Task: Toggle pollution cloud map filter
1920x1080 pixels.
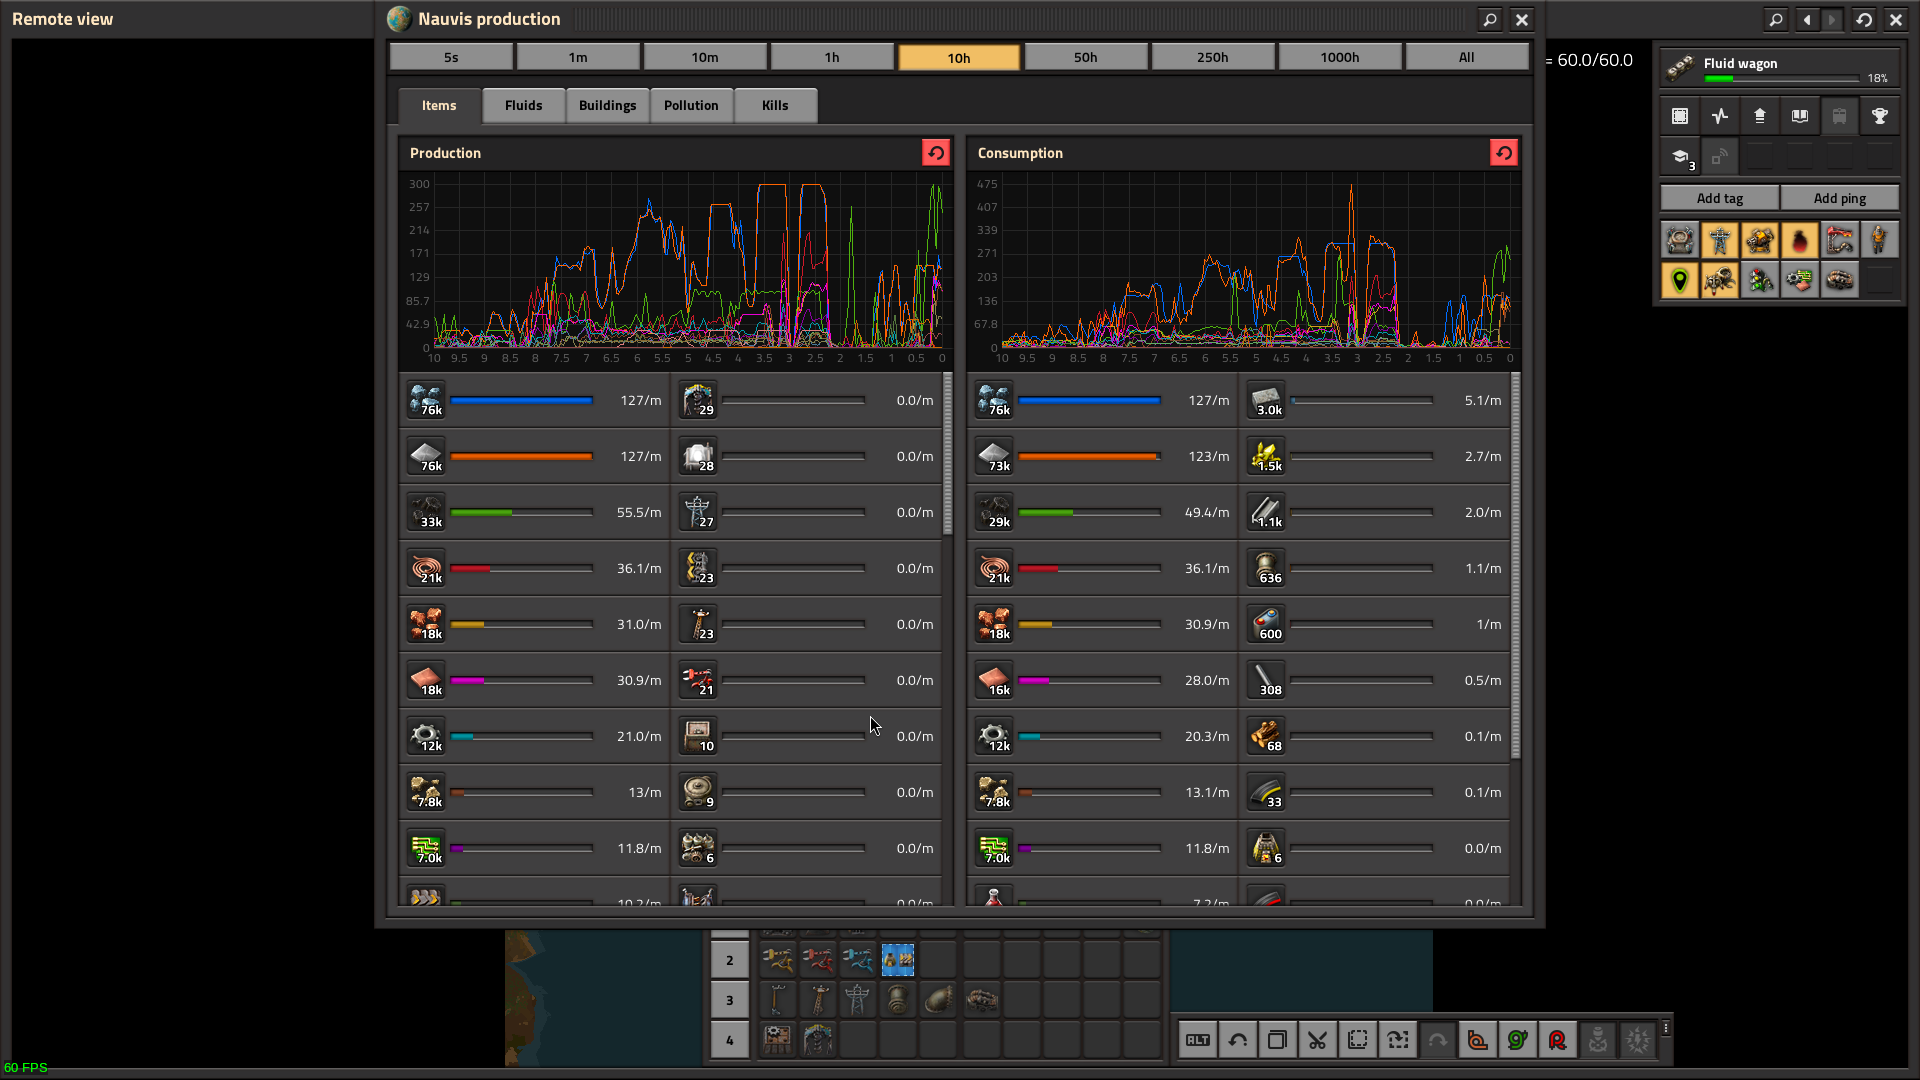Action: (1800, 240)
